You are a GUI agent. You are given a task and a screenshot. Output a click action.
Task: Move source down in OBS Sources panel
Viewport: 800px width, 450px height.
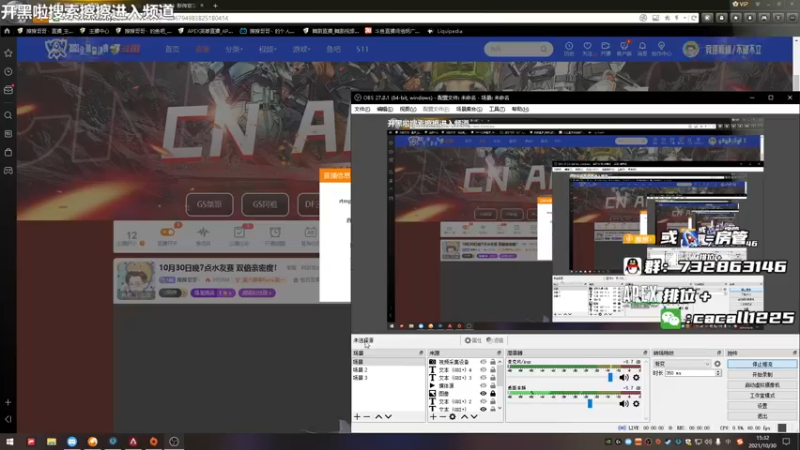[474, 417]
